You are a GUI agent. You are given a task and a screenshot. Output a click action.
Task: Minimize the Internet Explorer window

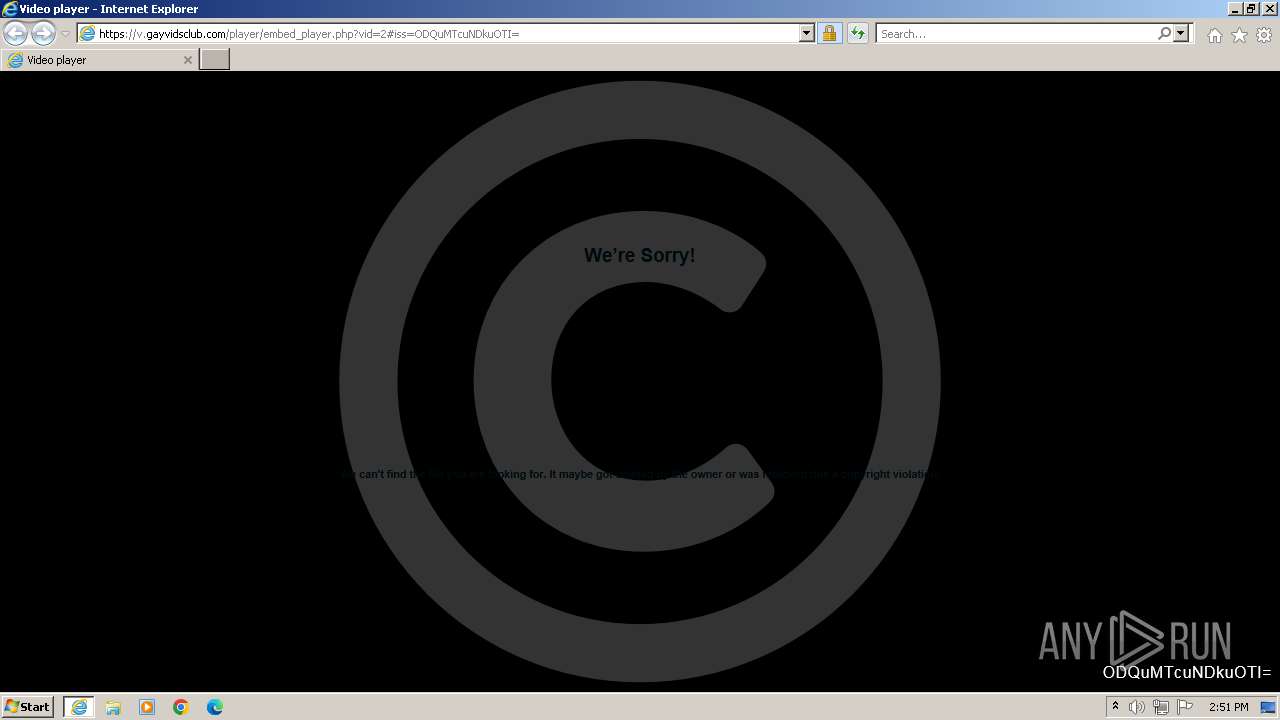tap(1236, 9)
